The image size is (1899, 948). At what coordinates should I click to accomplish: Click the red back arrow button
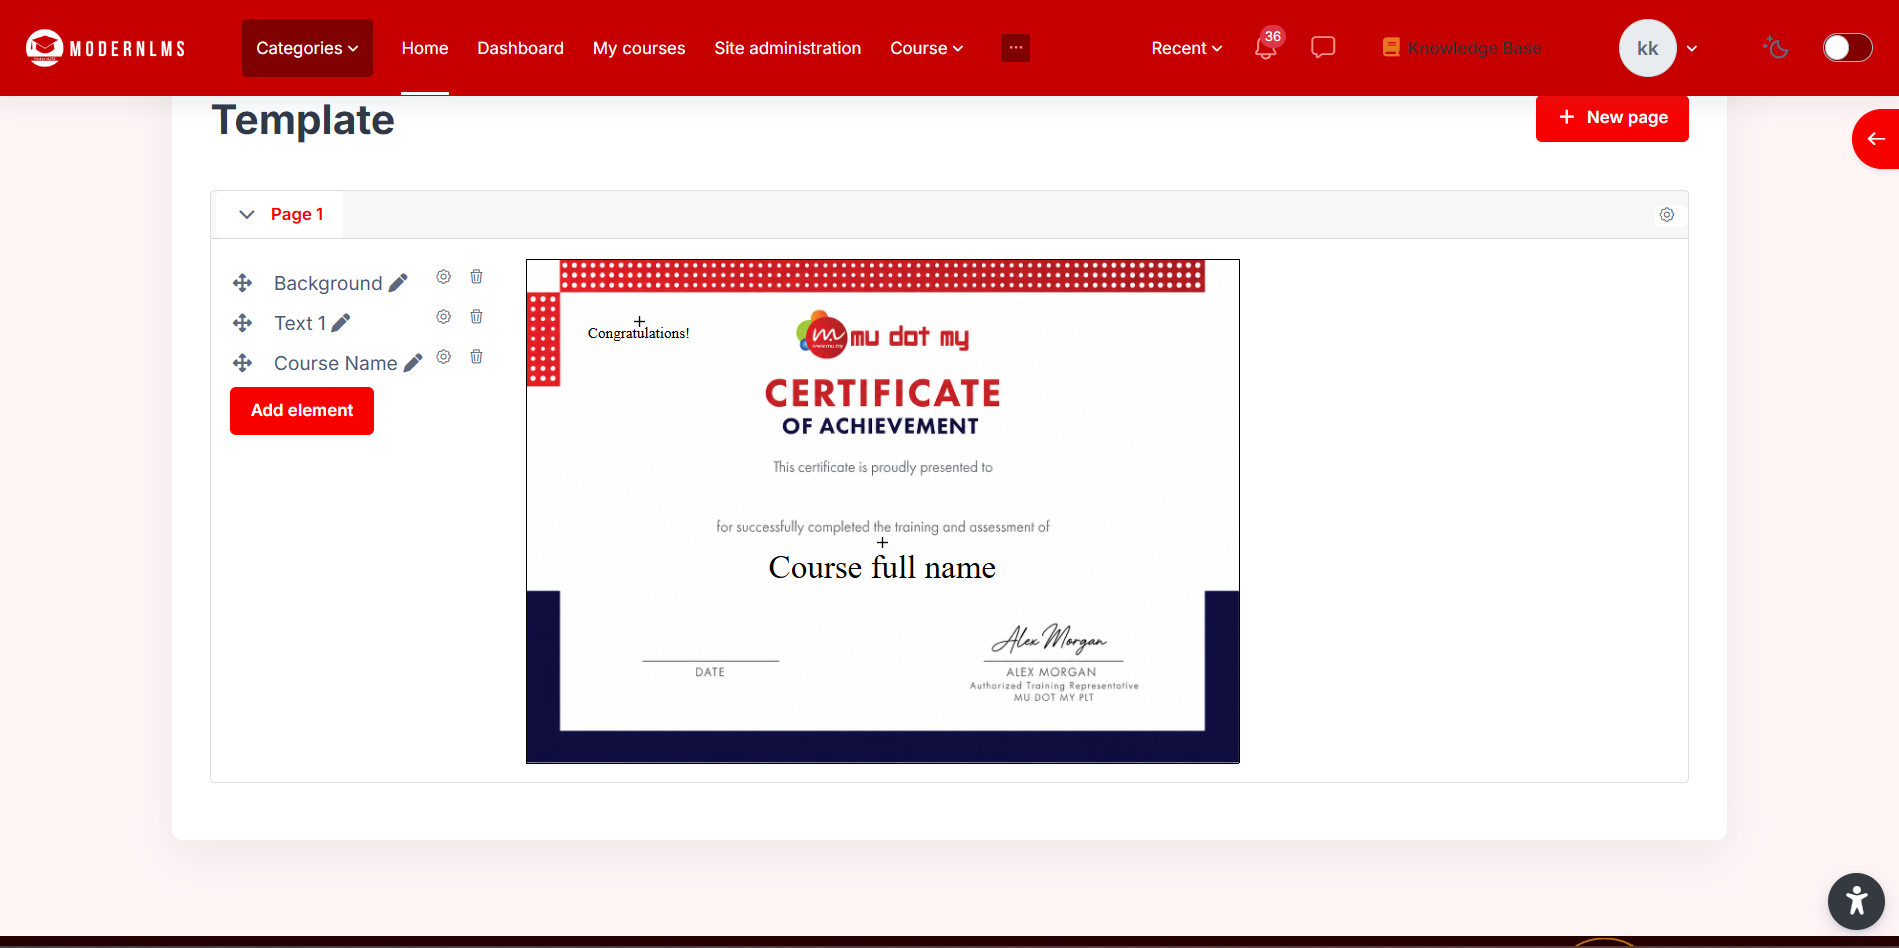pyautogui.click(x=1876, y=139)
